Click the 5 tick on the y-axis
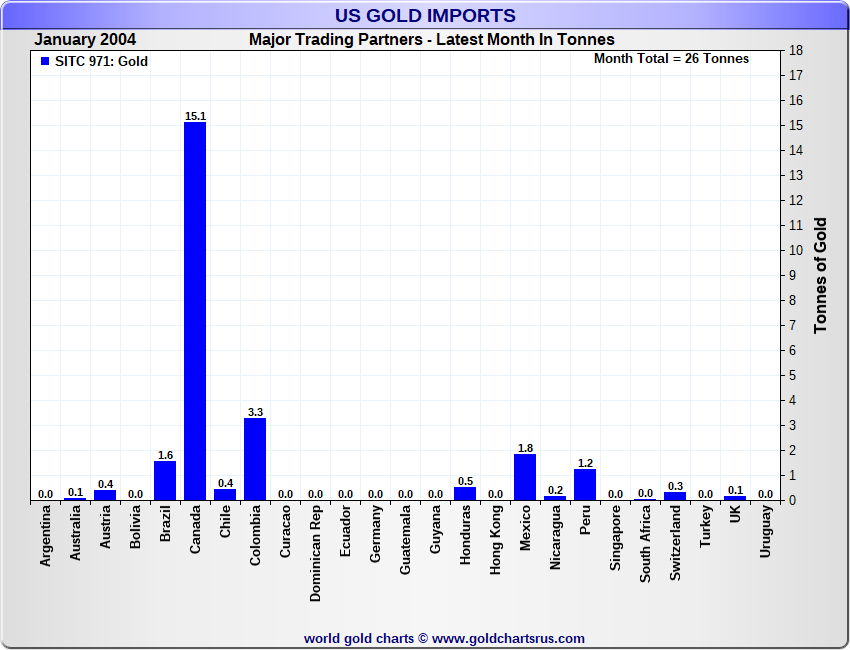This screenshot has width=850, height=650. [x=793, y=375]
